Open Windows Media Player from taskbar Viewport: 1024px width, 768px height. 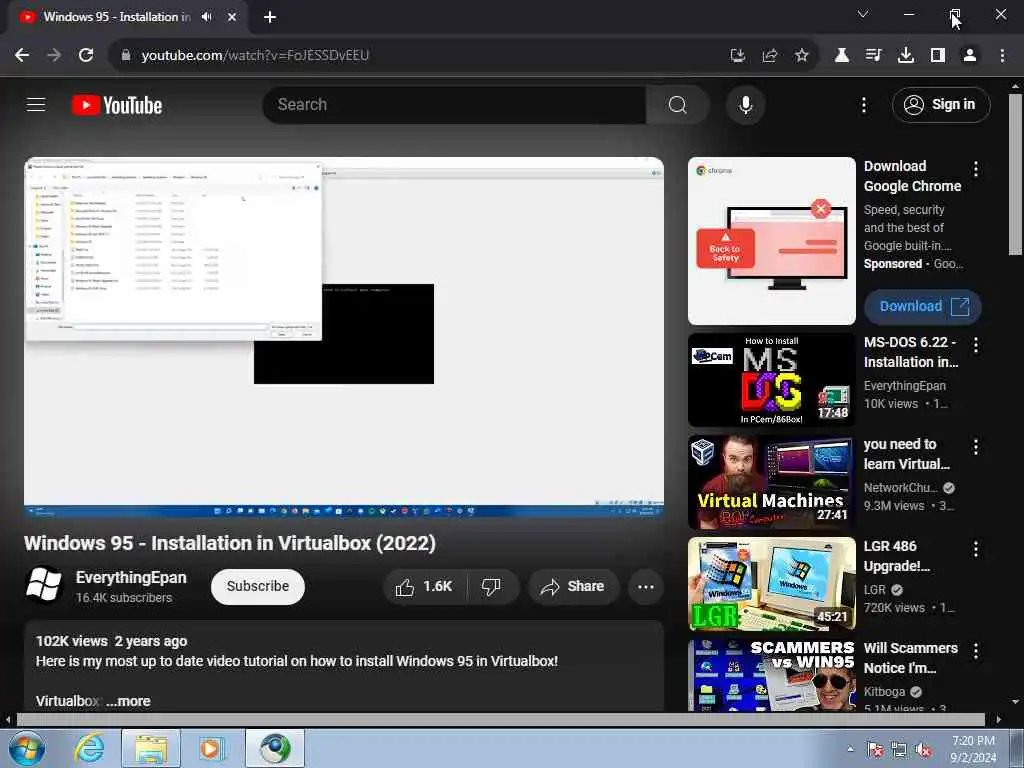click(x=211, y=748)
